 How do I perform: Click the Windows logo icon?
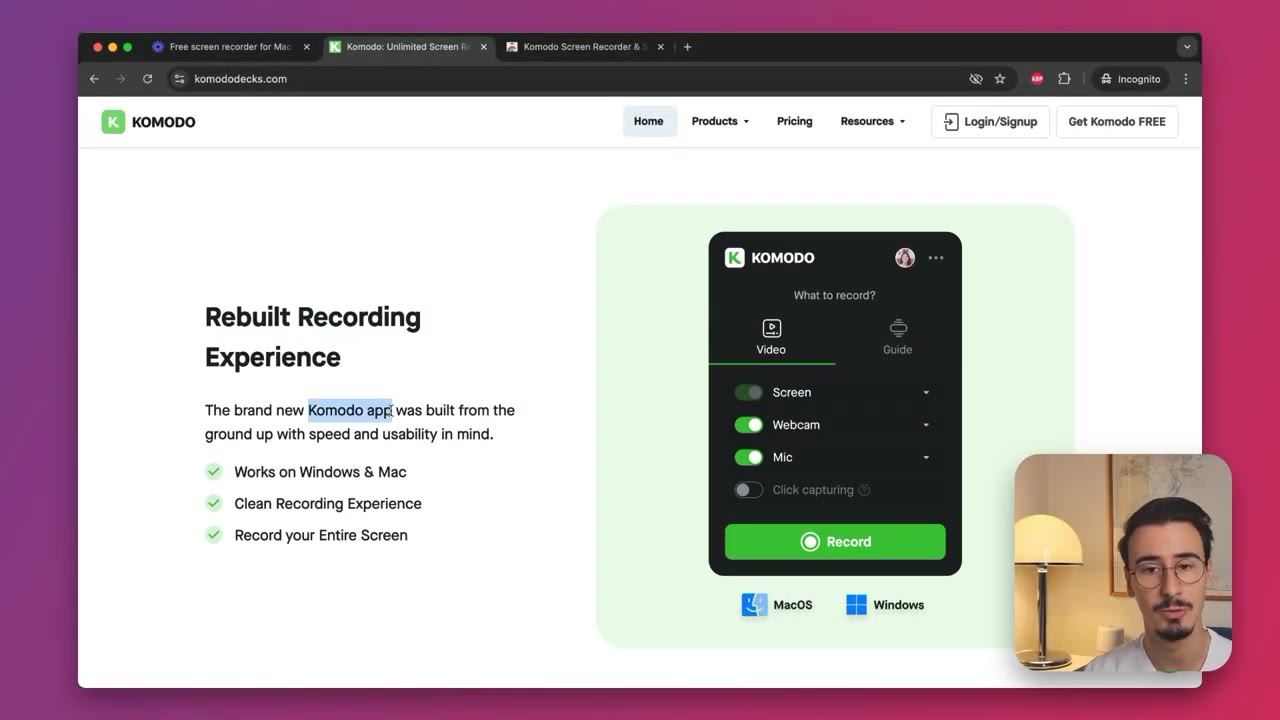(x=856, y=605)
